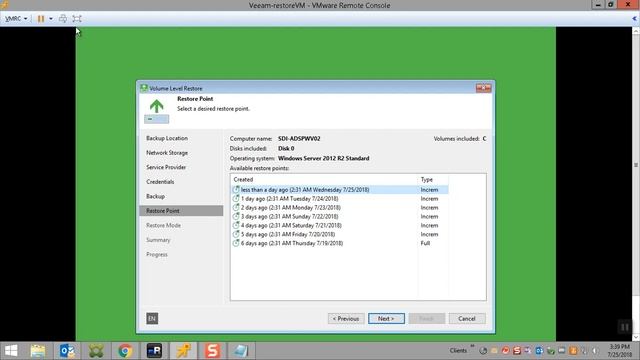
Task: Open Snagit from the taskbar
Action: click(x=212, y=351)
